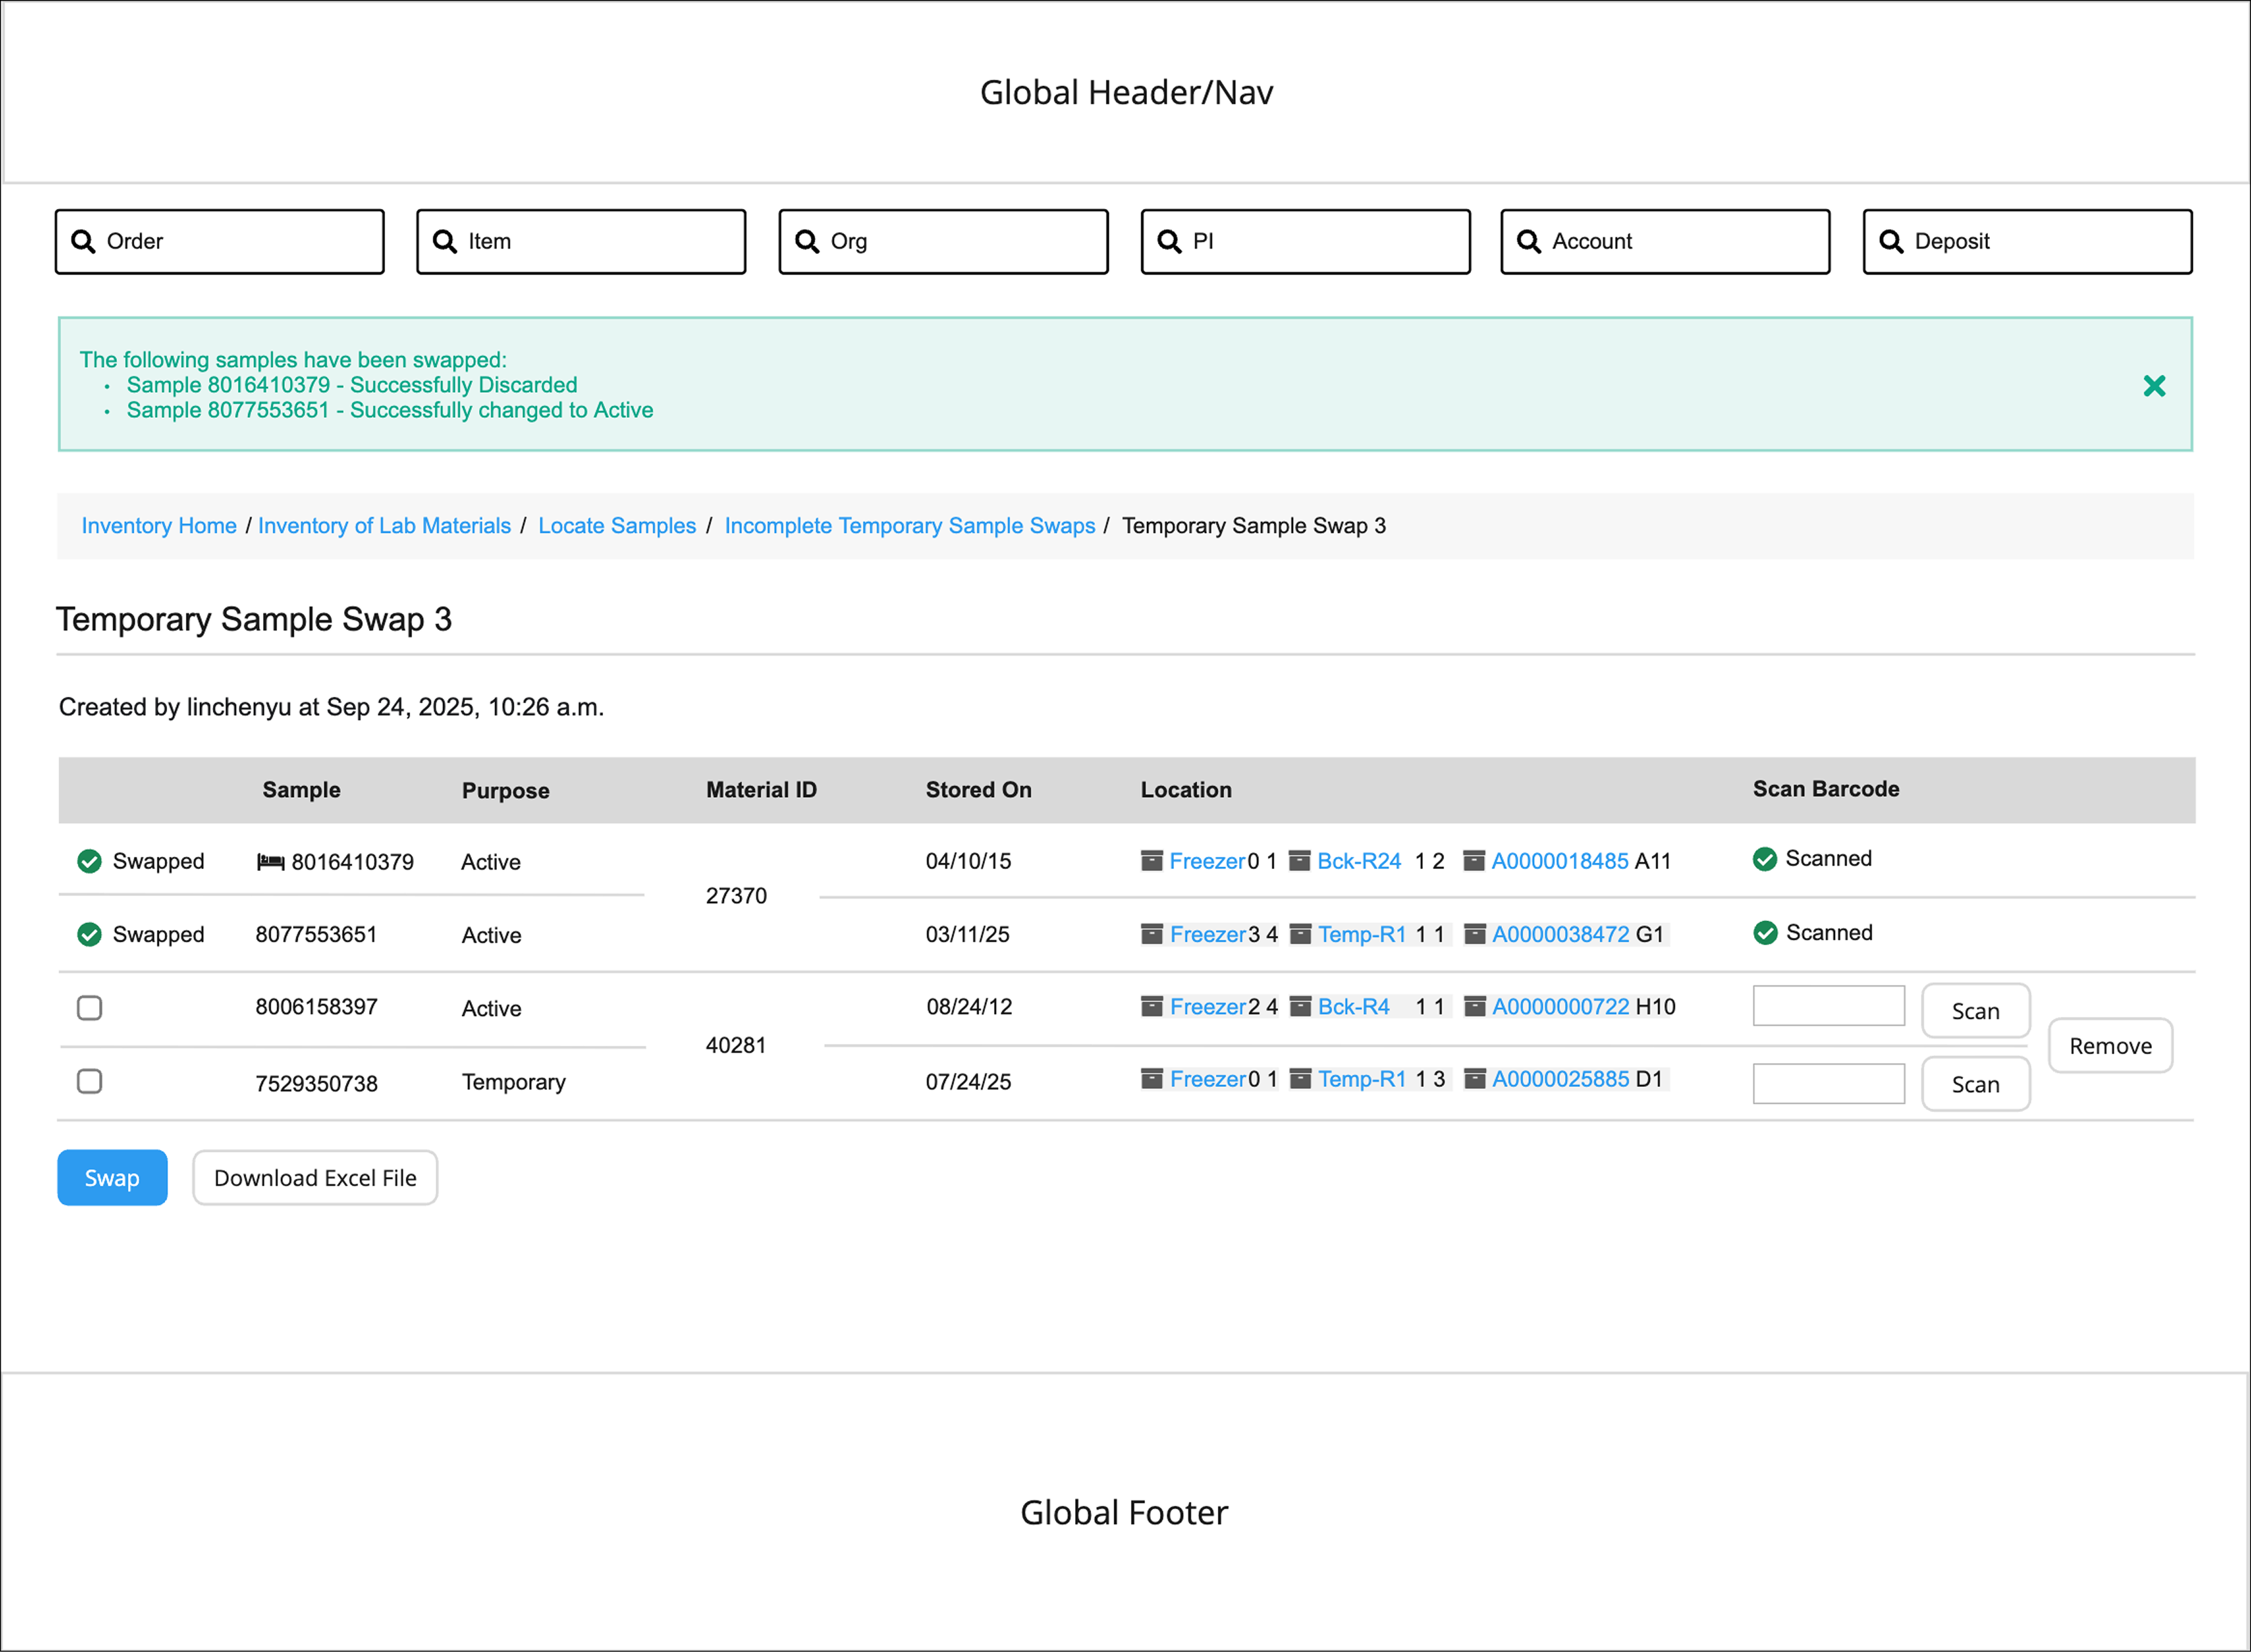
Task: Click green Swapped check icon for 8077553651
Action: (89, 934)
